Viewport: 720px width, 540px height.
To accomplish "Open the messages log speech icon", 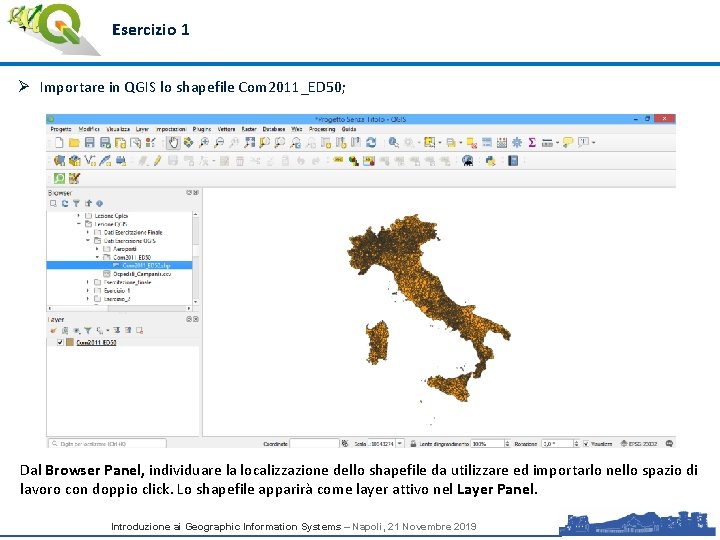I will point(669,444).
